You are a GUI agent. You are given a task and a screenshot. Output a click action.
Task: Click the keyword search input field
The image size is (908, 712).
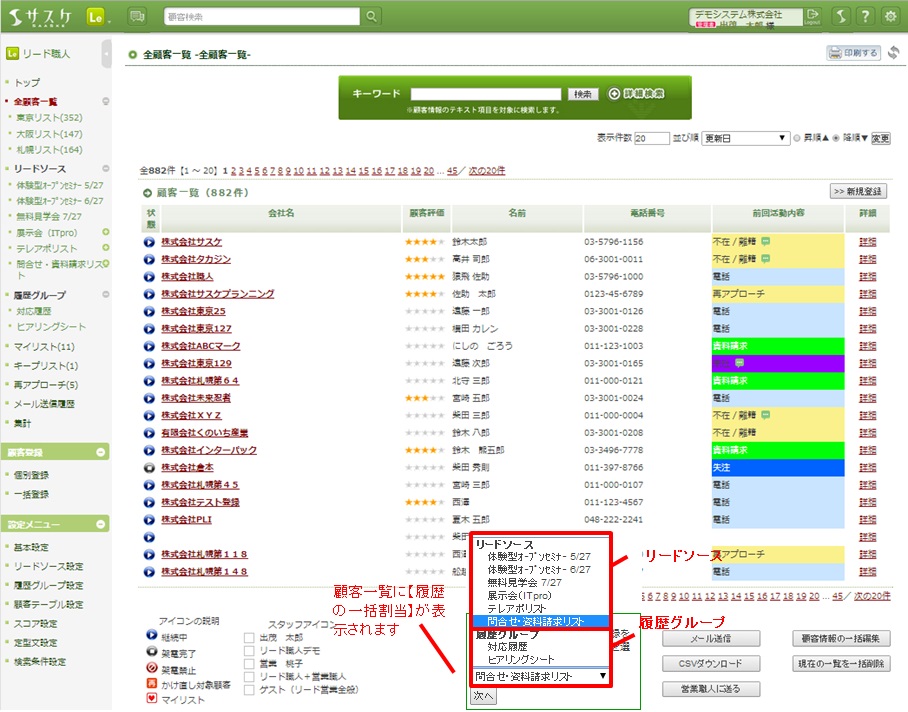[486, 94]
